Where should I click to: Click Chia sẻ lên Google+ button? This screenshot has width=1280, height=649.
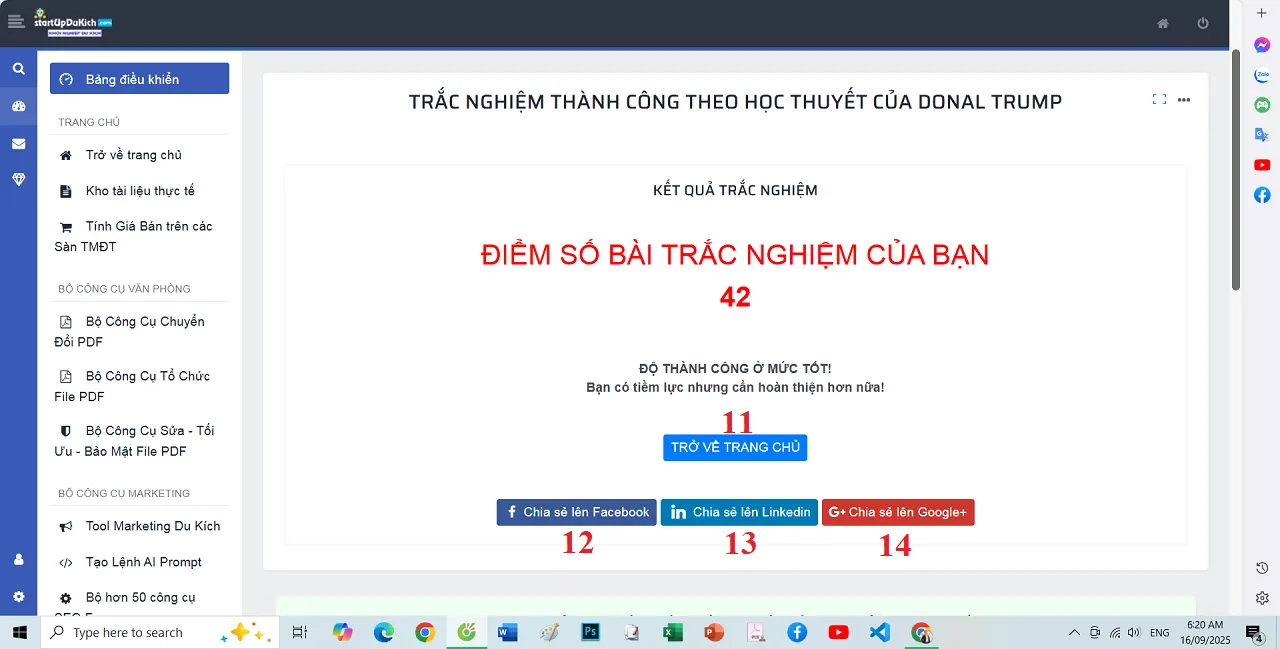click(x=898, y=512)
